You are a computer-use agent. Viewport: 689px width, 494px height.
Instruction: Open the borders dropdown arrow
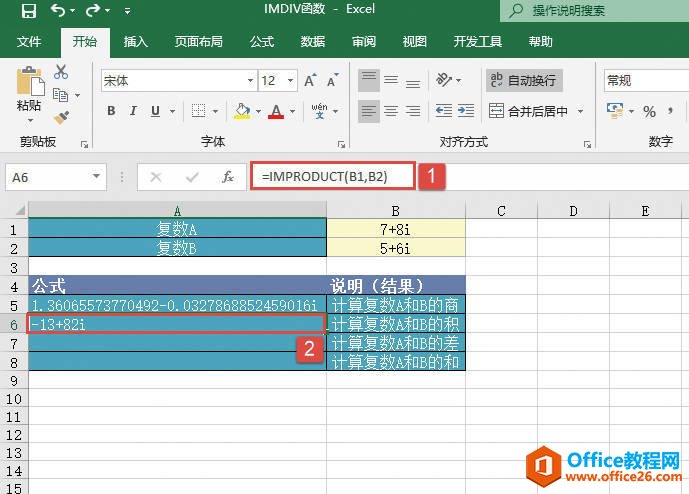click(x=215, y=111)
